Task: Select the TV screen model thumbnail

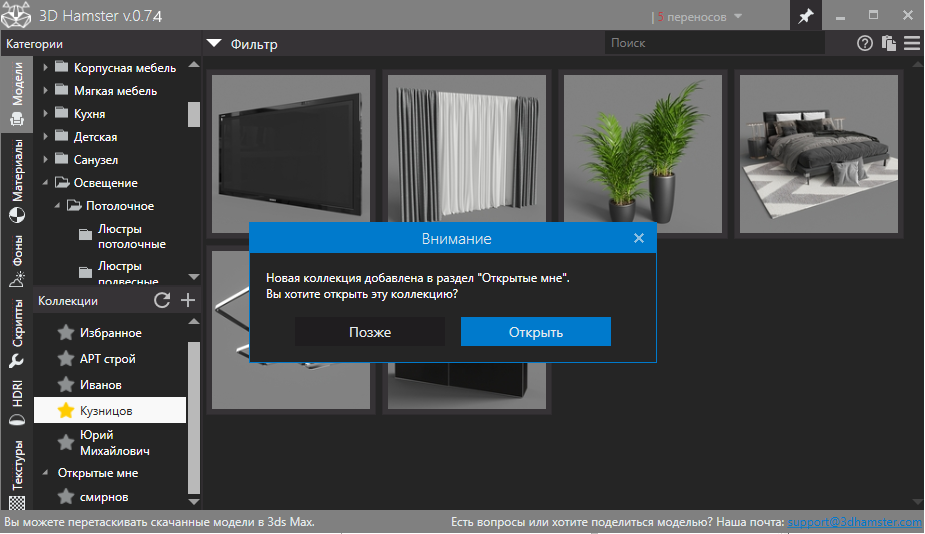Action: (291, 153)
